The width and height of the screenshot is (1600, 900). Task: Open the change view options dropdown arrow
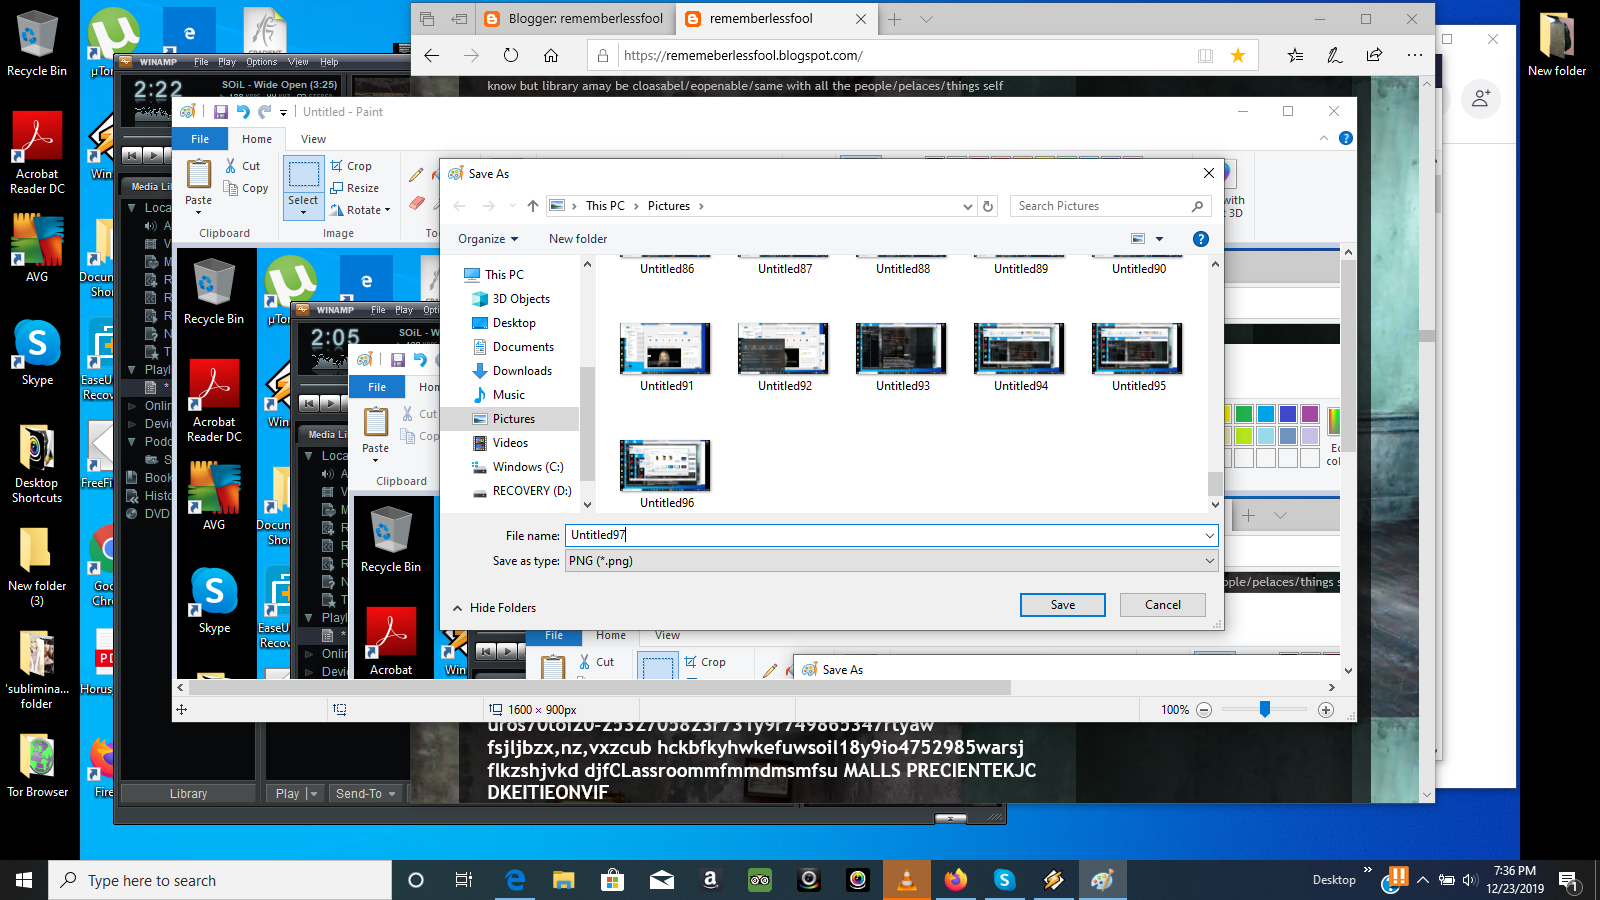pyautogui.click(x=1160, y=239)
